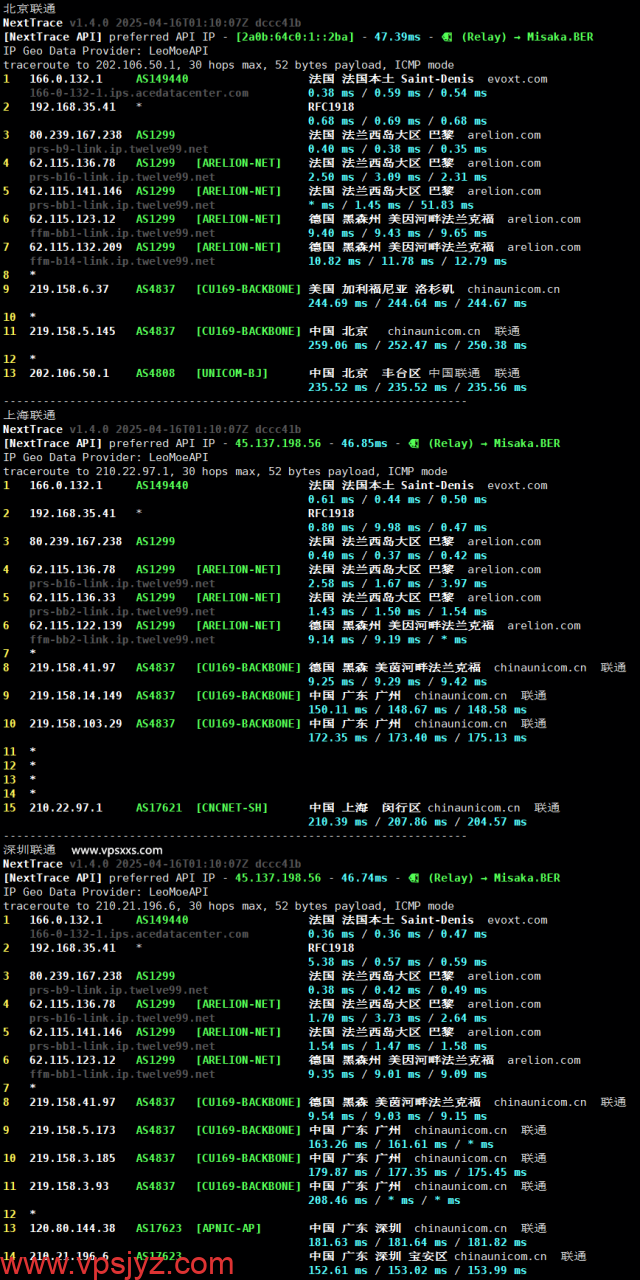The image size is (640, 1280).
Task: Select the 210.39 ms latency value
Action: [x=338, y=821]
